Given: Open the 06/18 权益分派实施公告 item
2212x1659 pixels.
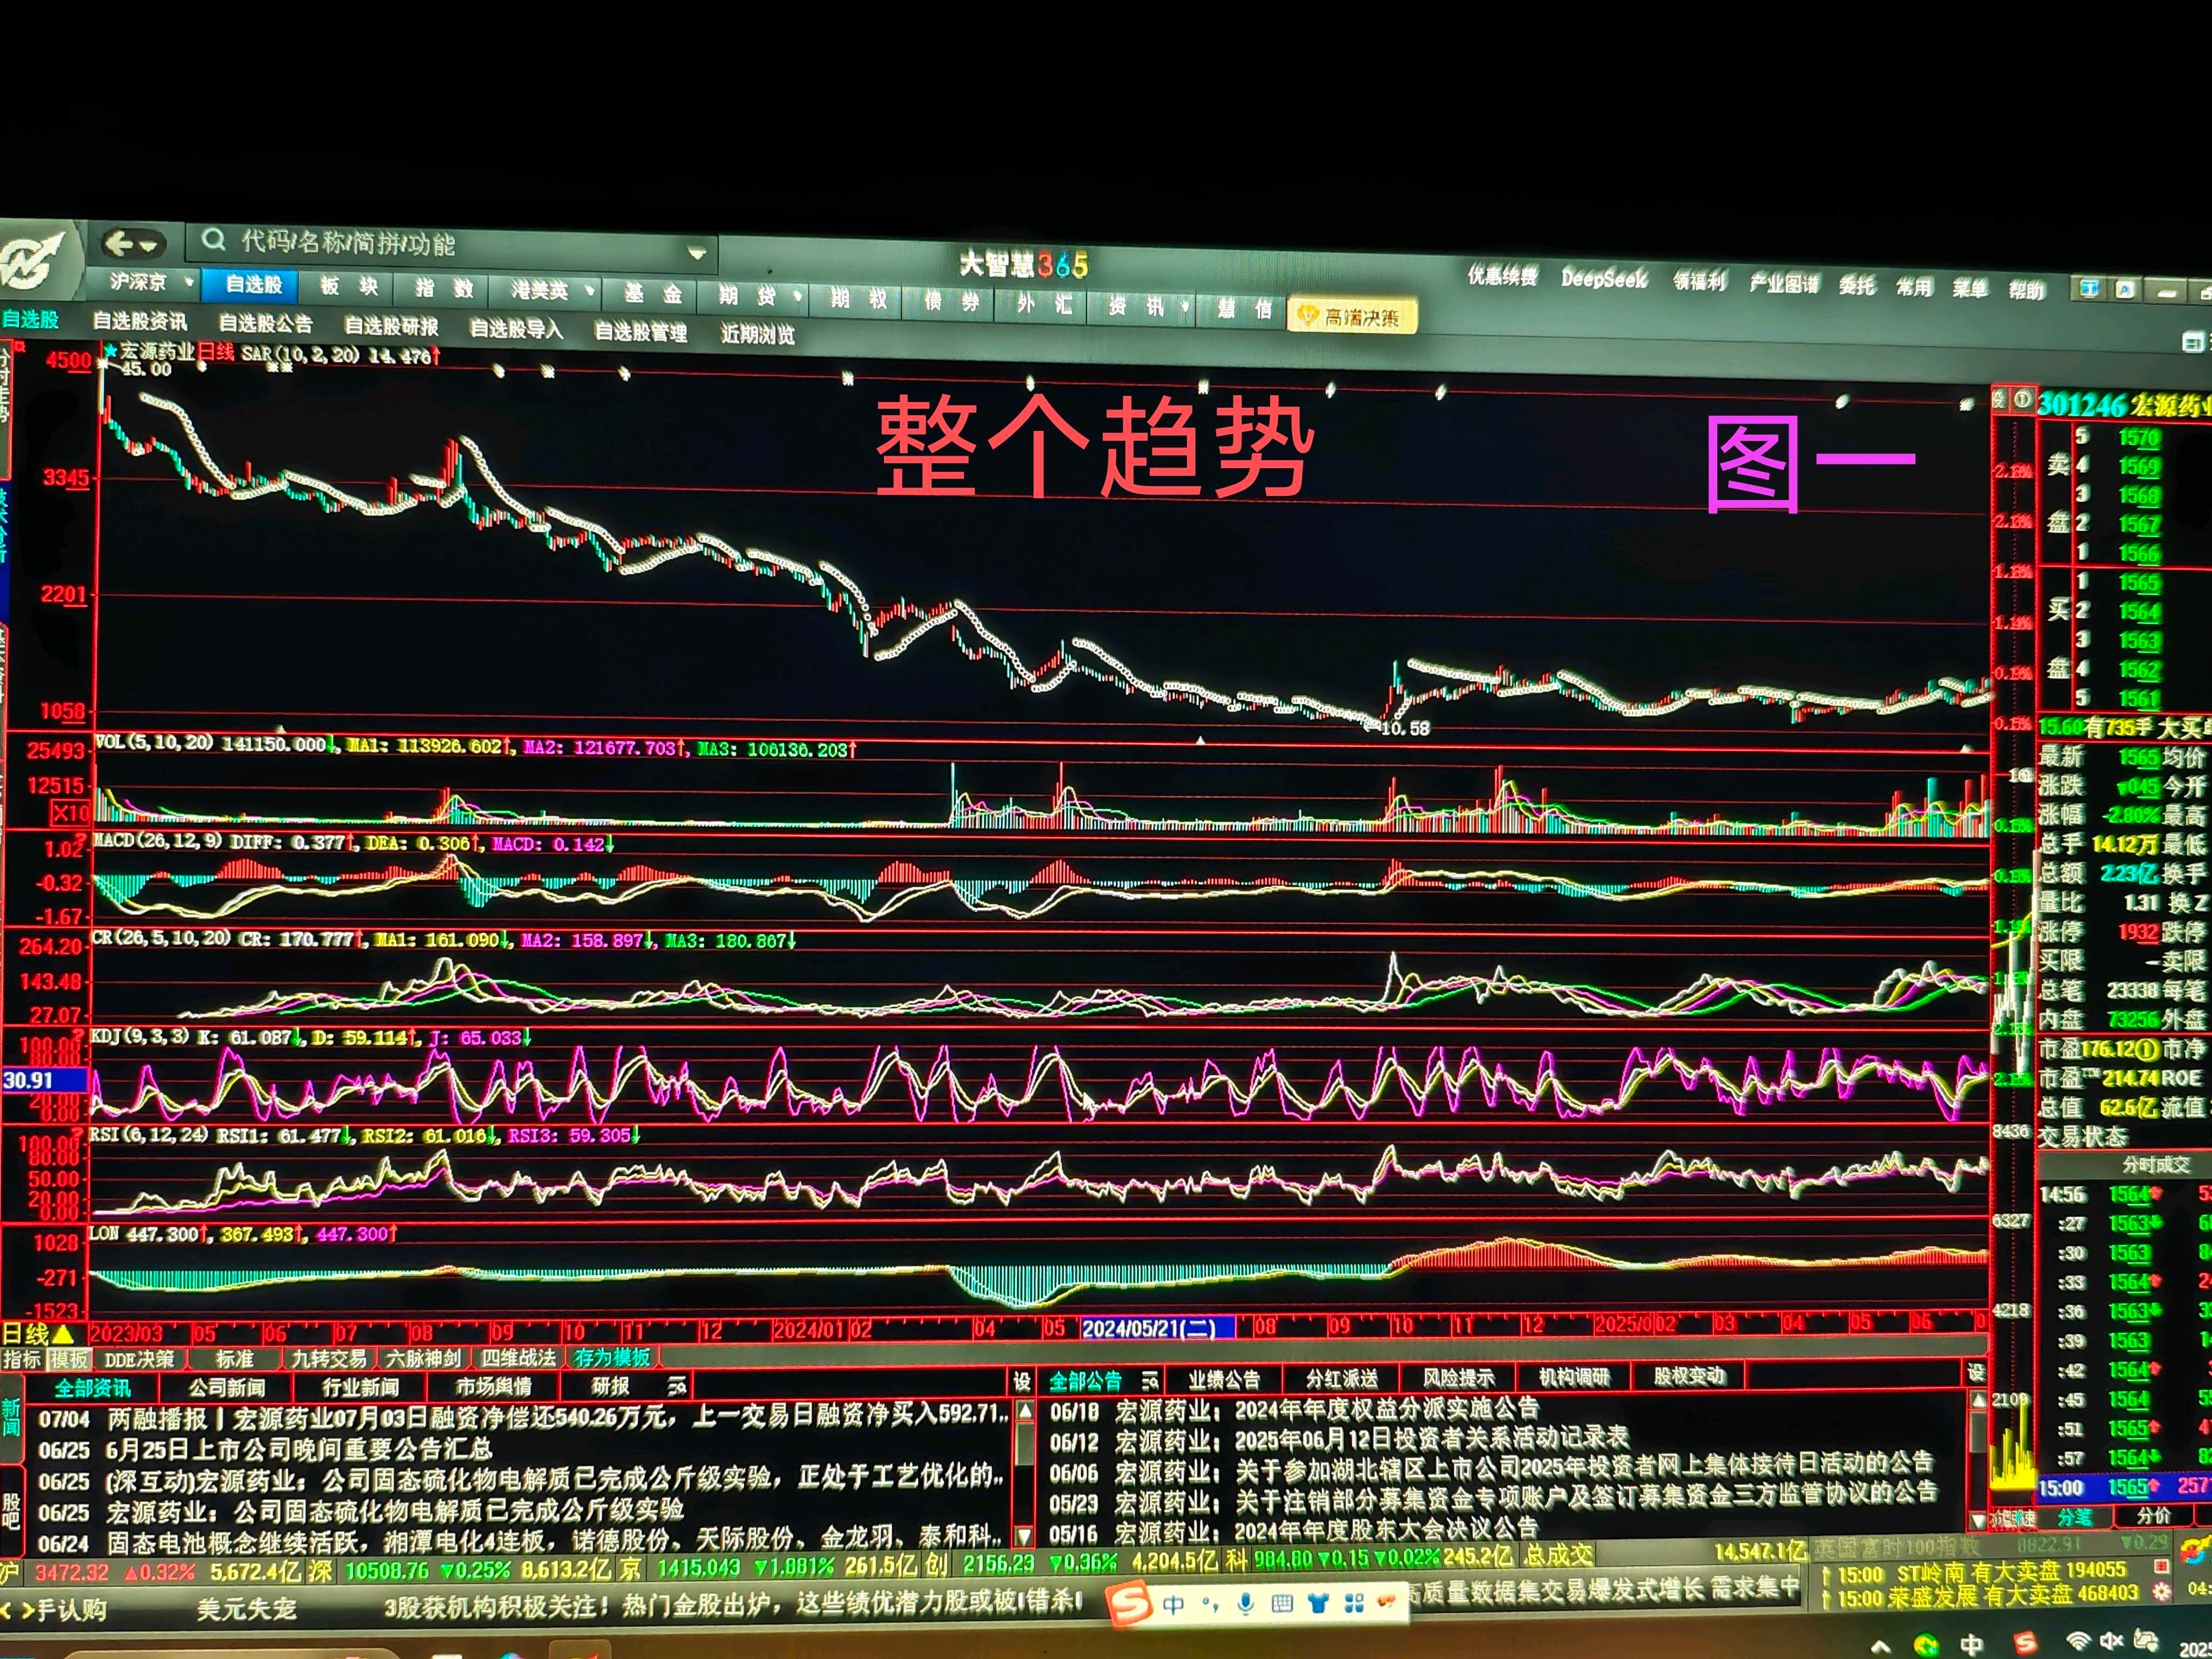Looking at the screenshot, I should (x=1294, y=1410).
